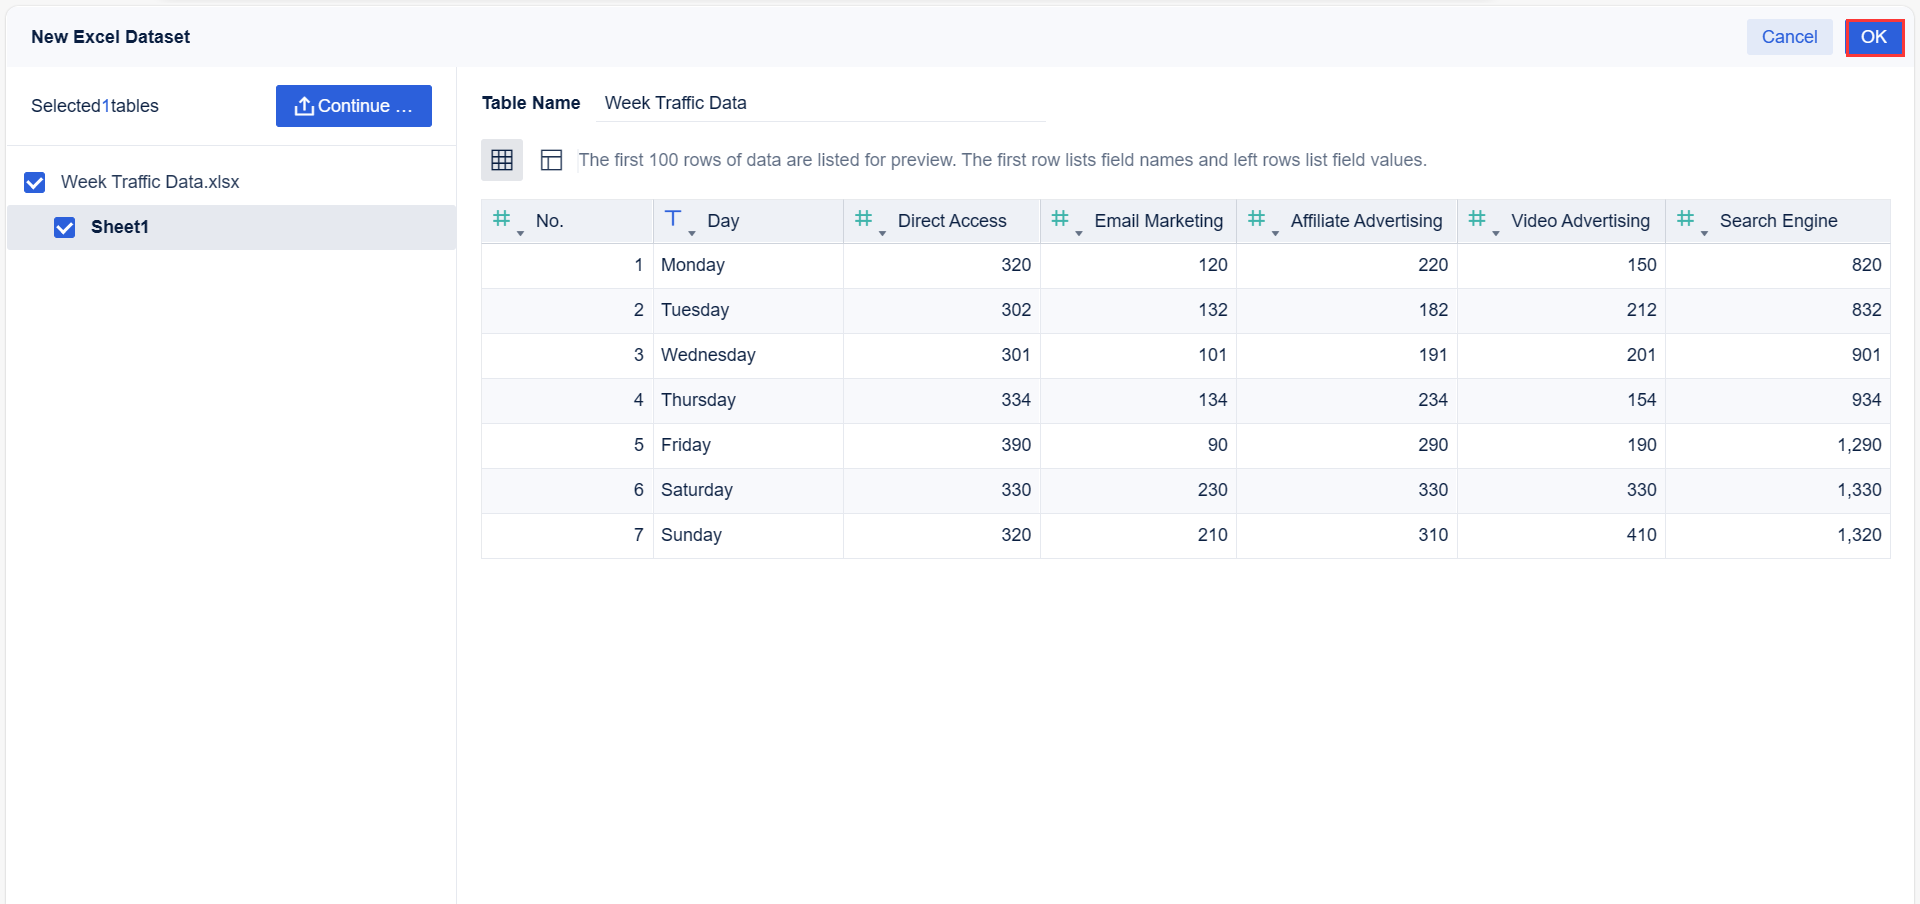The image size is (1920, 904).
Task: Click the Continue upload button
Action: point(354,106)
